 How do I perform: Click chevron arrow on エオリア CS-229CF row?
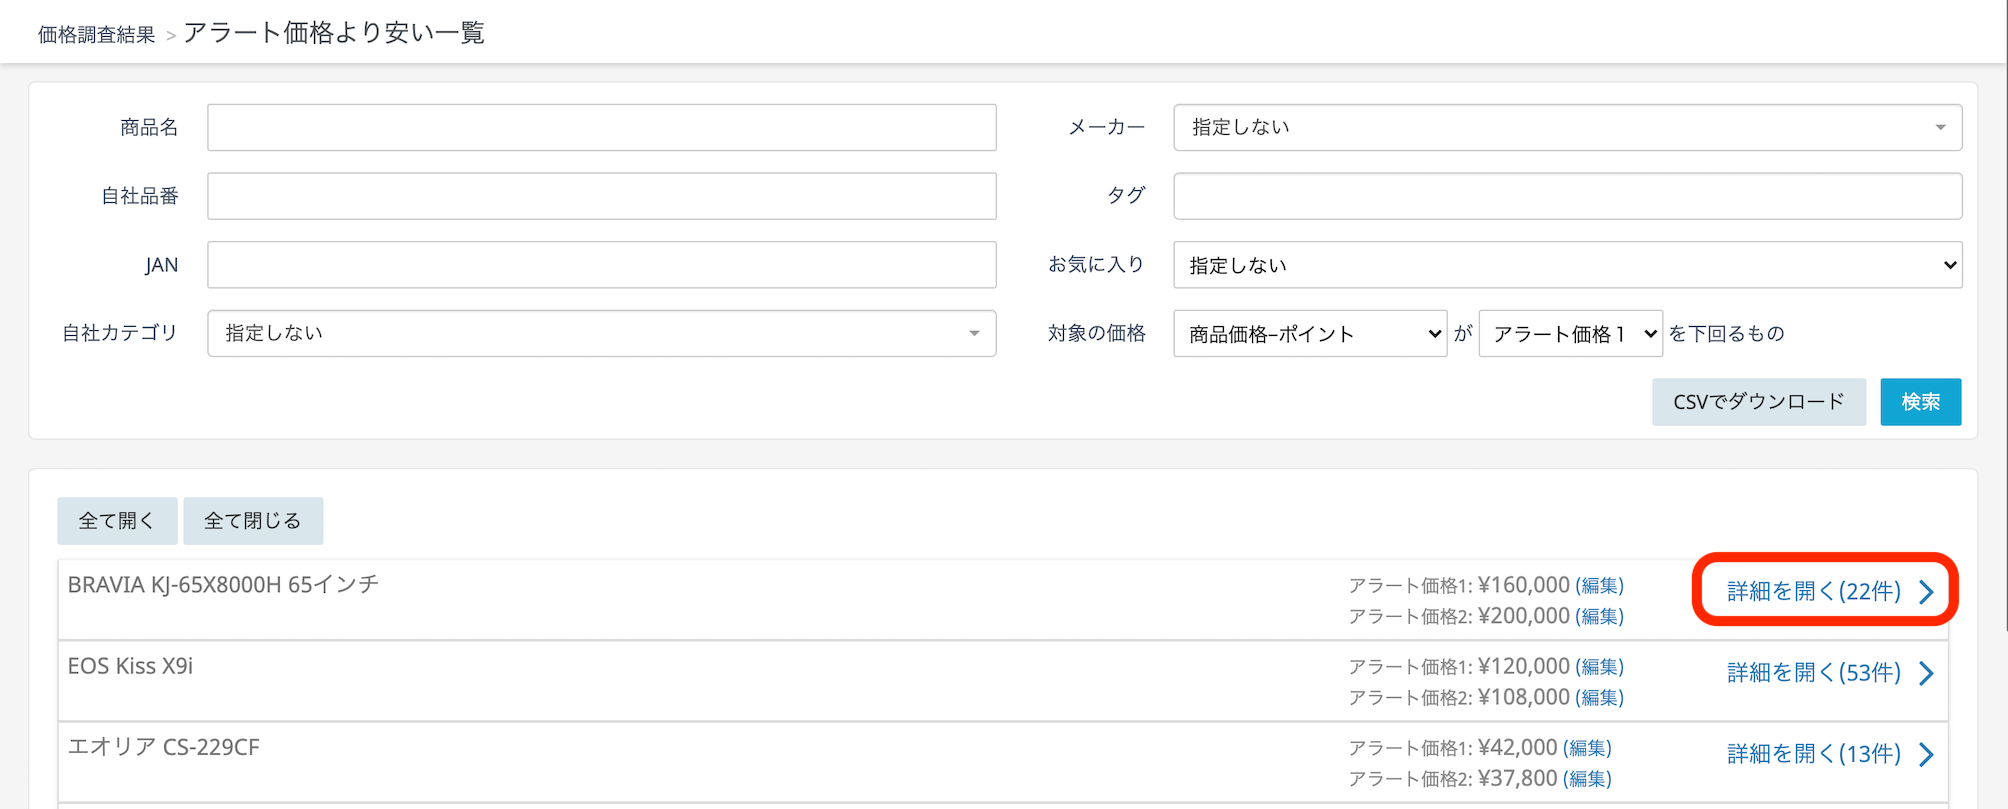pyautogui.click(x=1926, y=754)
